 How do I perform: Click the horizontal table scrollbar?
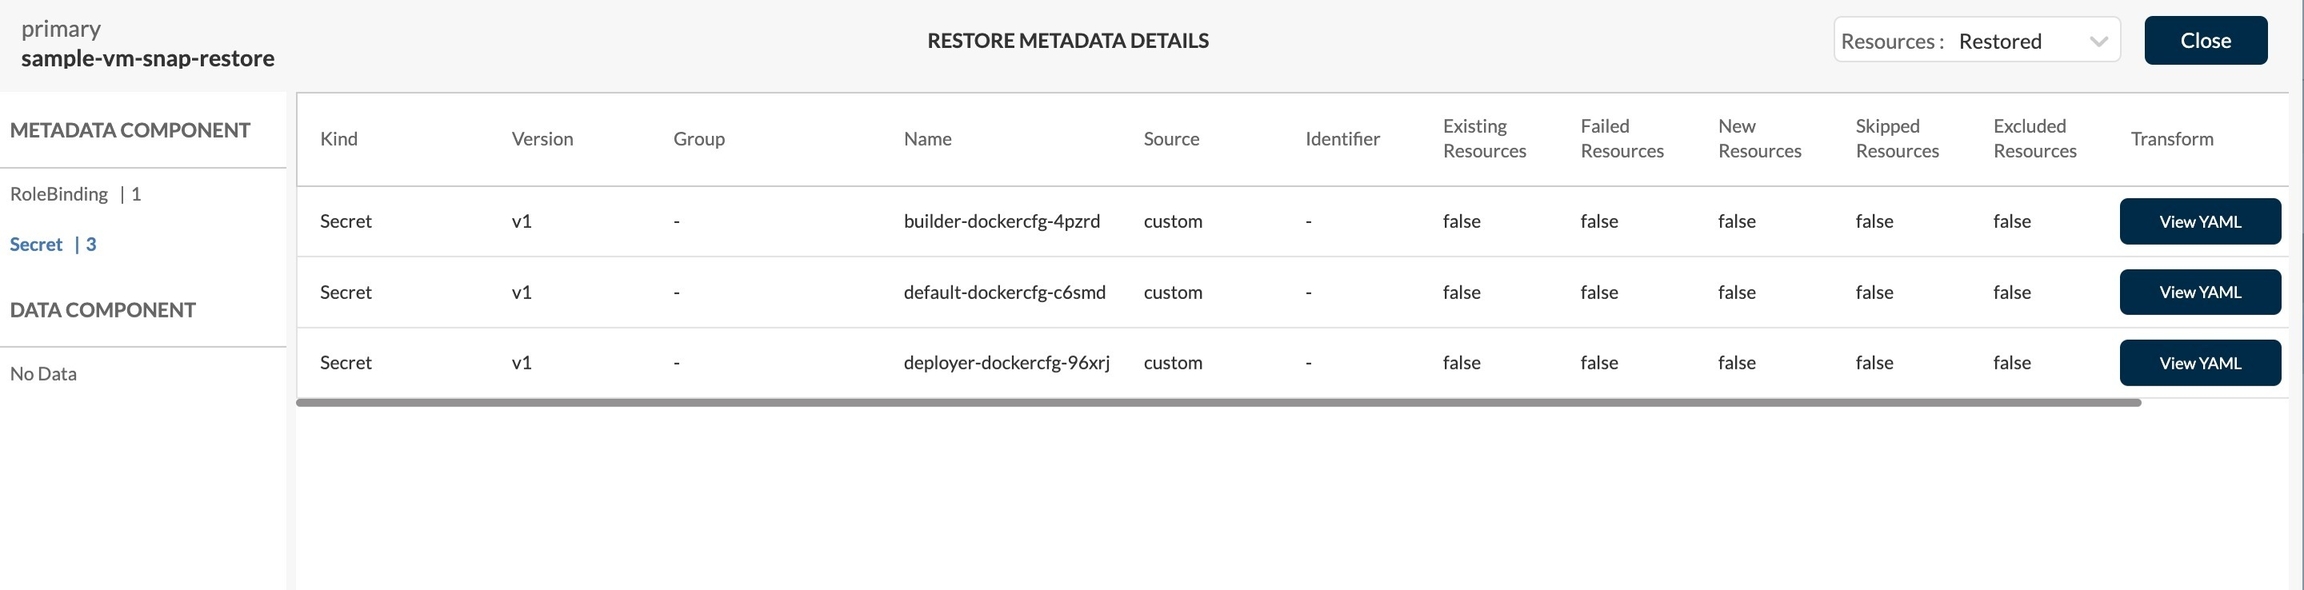(1218, 403)
